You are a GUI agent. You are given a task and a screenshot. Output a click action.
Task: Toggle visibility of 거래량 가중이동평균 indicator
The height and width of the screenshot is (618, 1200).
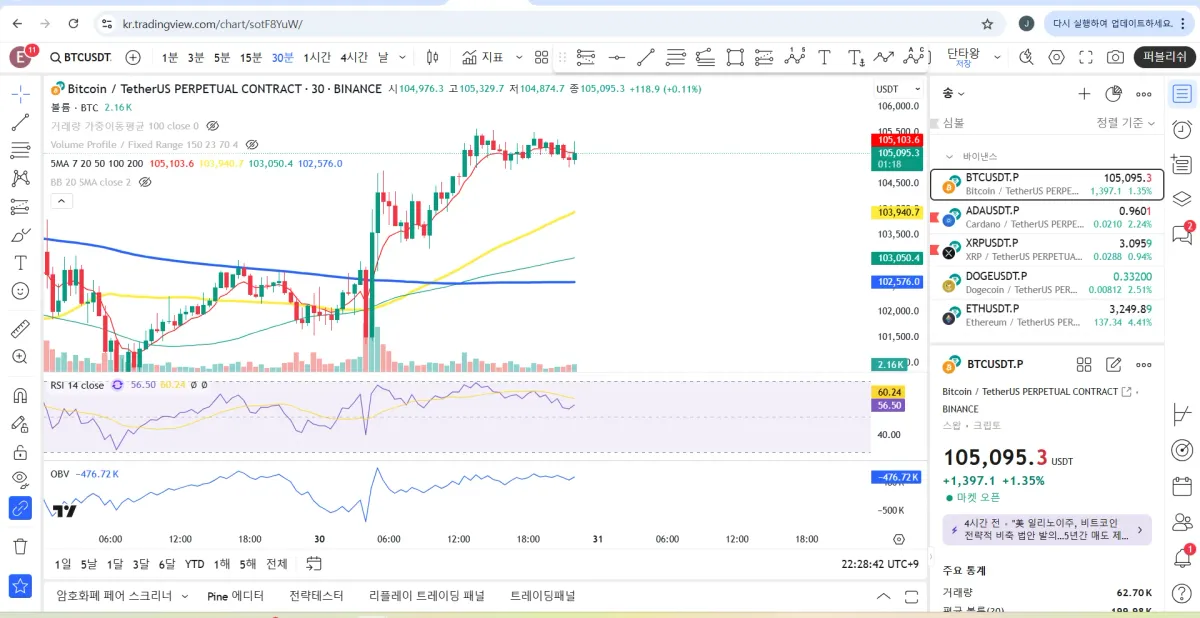(212, 126)
